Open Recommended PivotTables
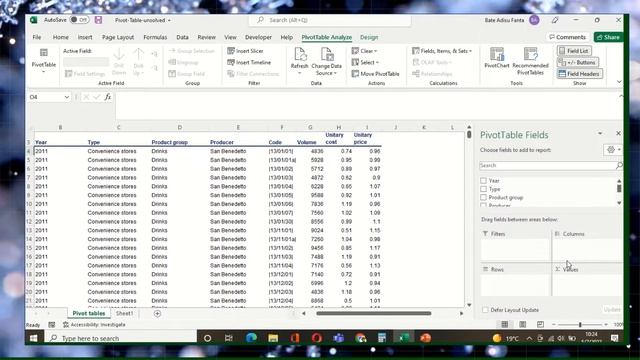 [x=530, y=61]
